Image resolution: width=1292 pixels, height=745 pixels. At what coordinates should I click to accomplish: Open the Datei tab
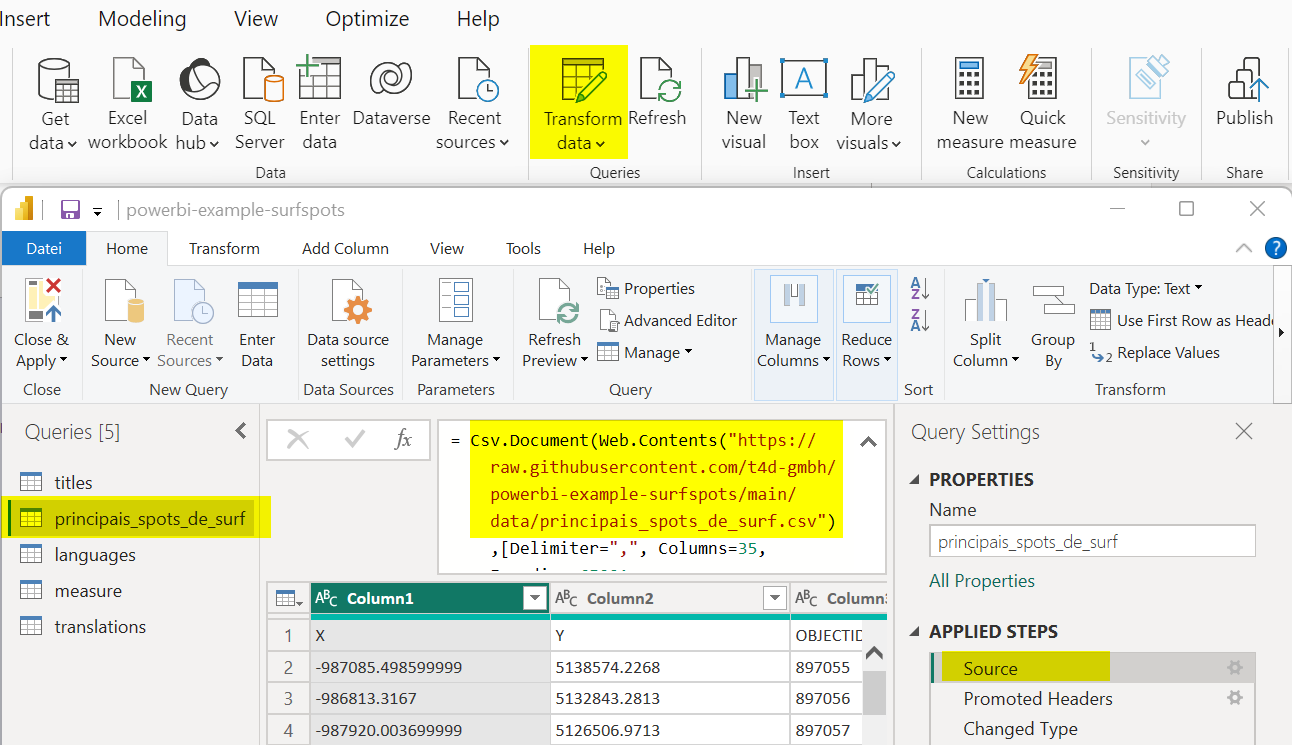point(44,248)
